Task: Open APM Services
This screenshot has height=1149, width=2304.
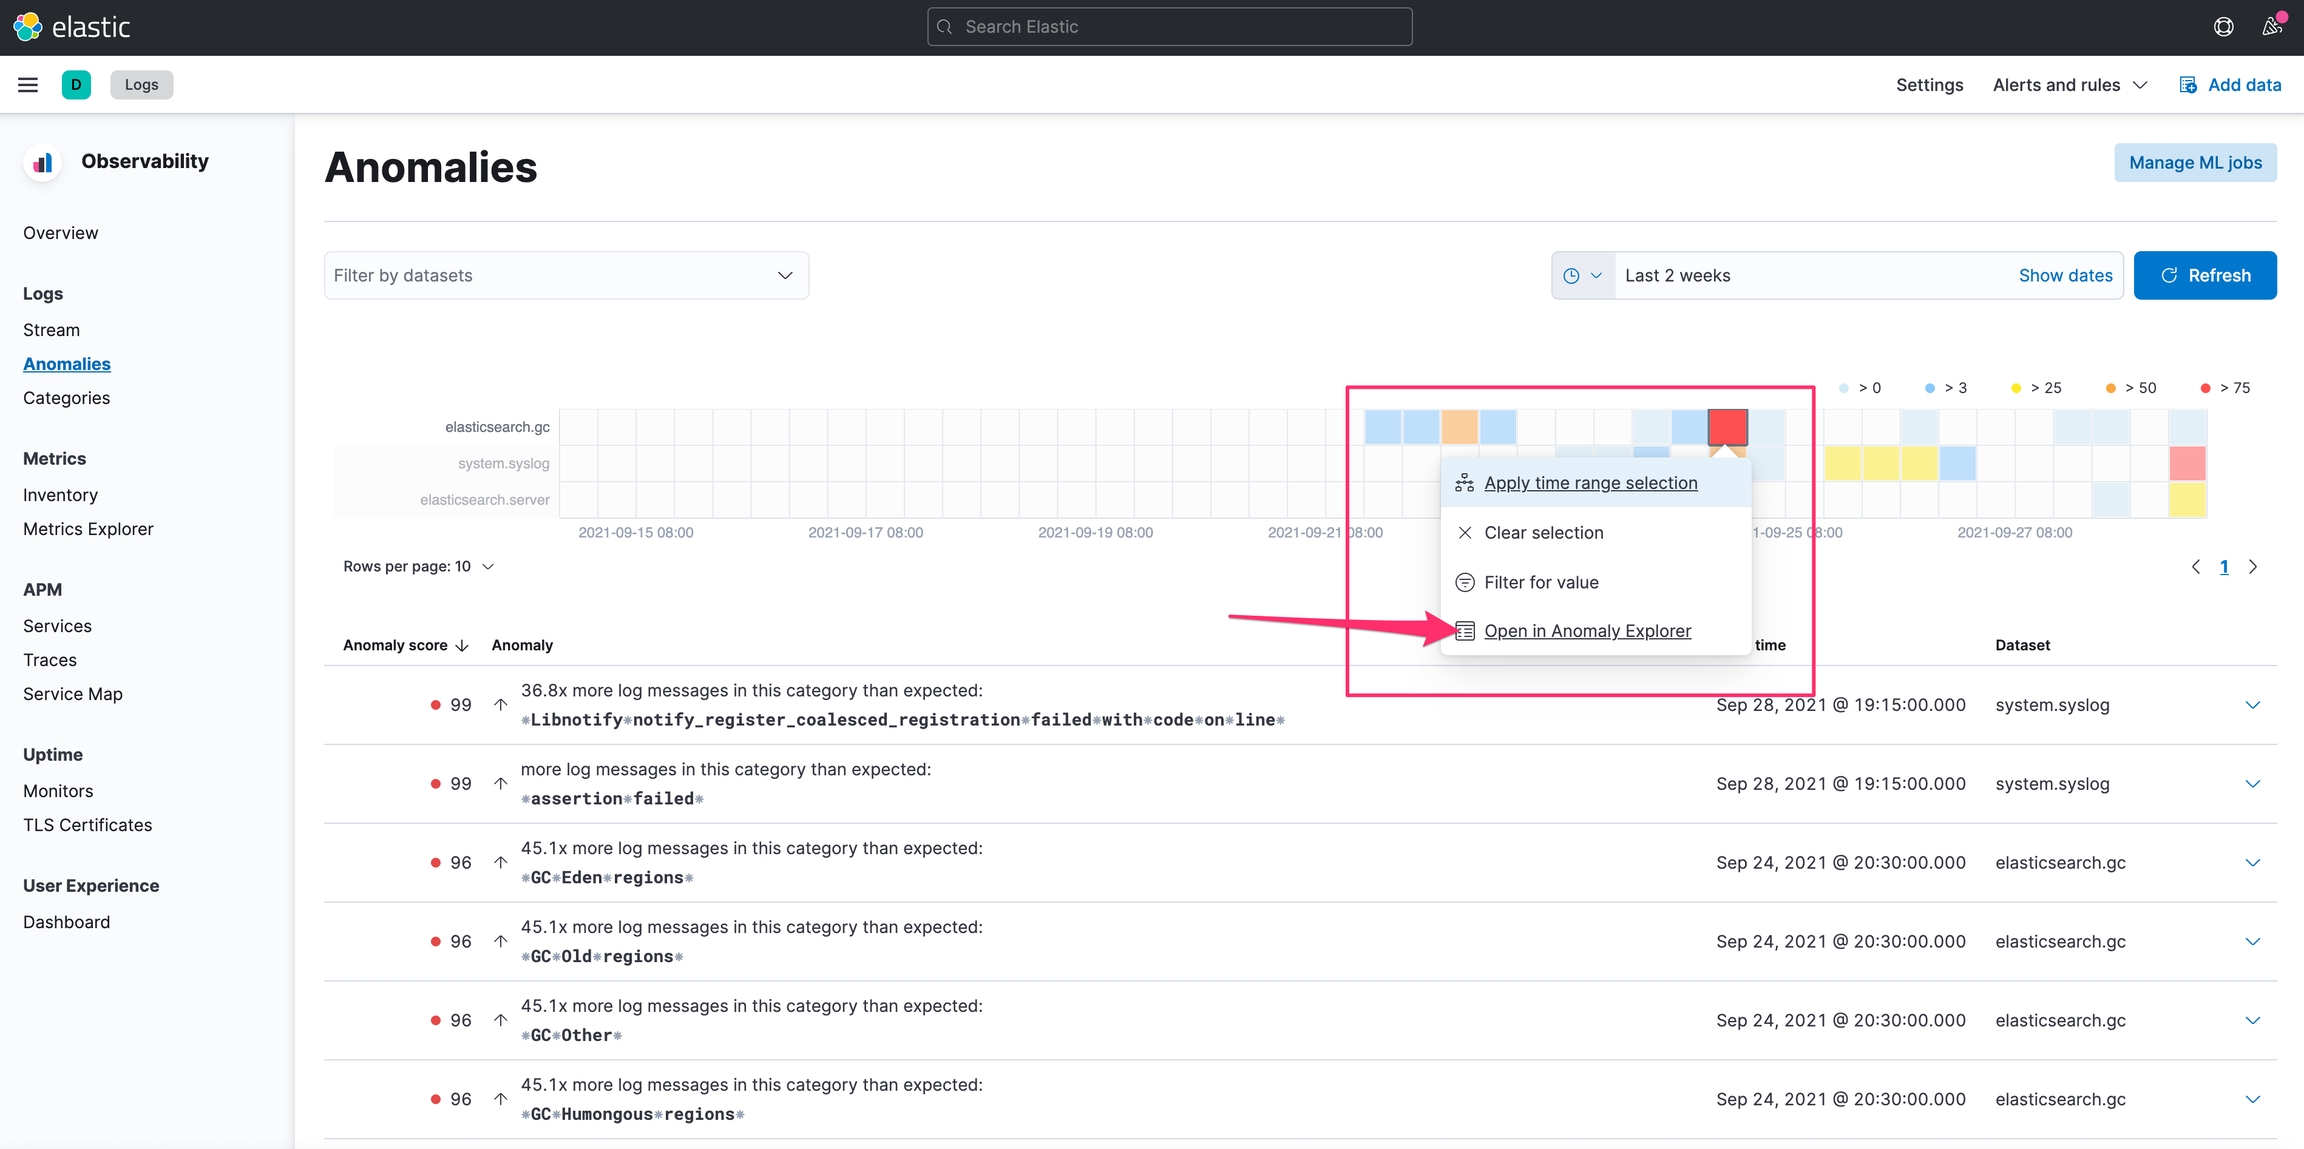Action: click(x=57, y=626)
